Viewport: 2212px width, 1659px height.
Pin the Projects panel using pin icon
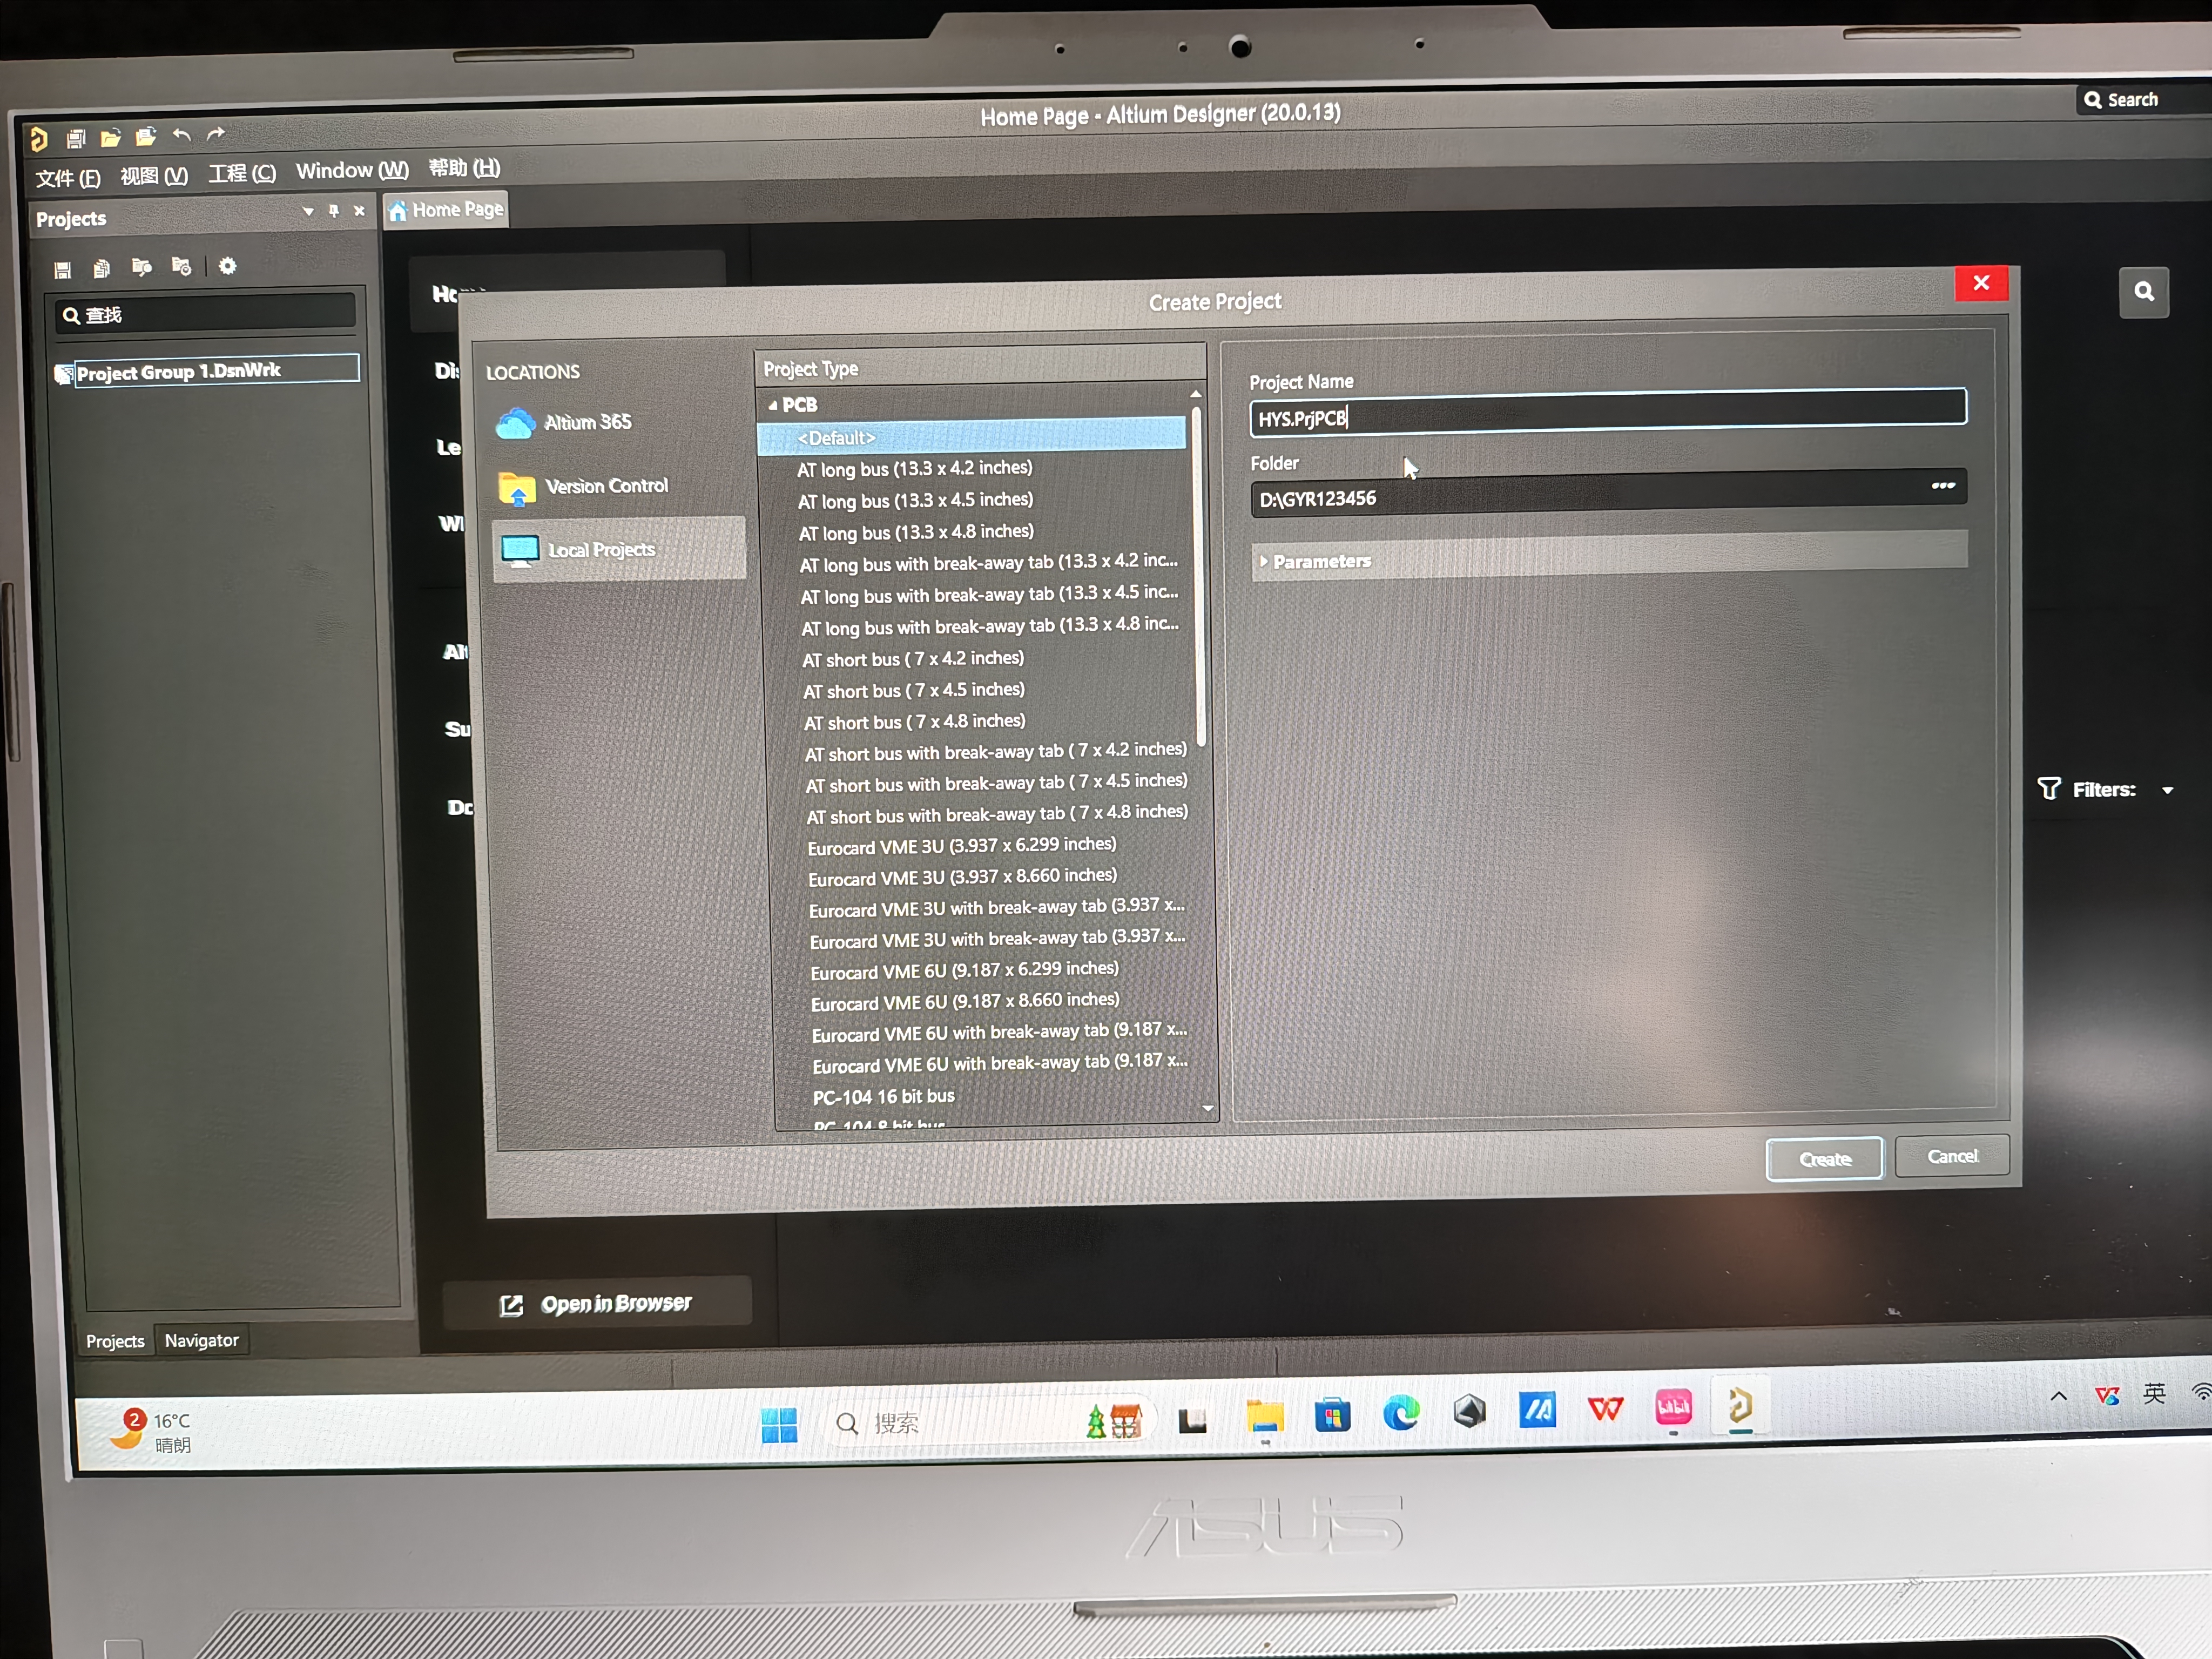pos(334,211)
